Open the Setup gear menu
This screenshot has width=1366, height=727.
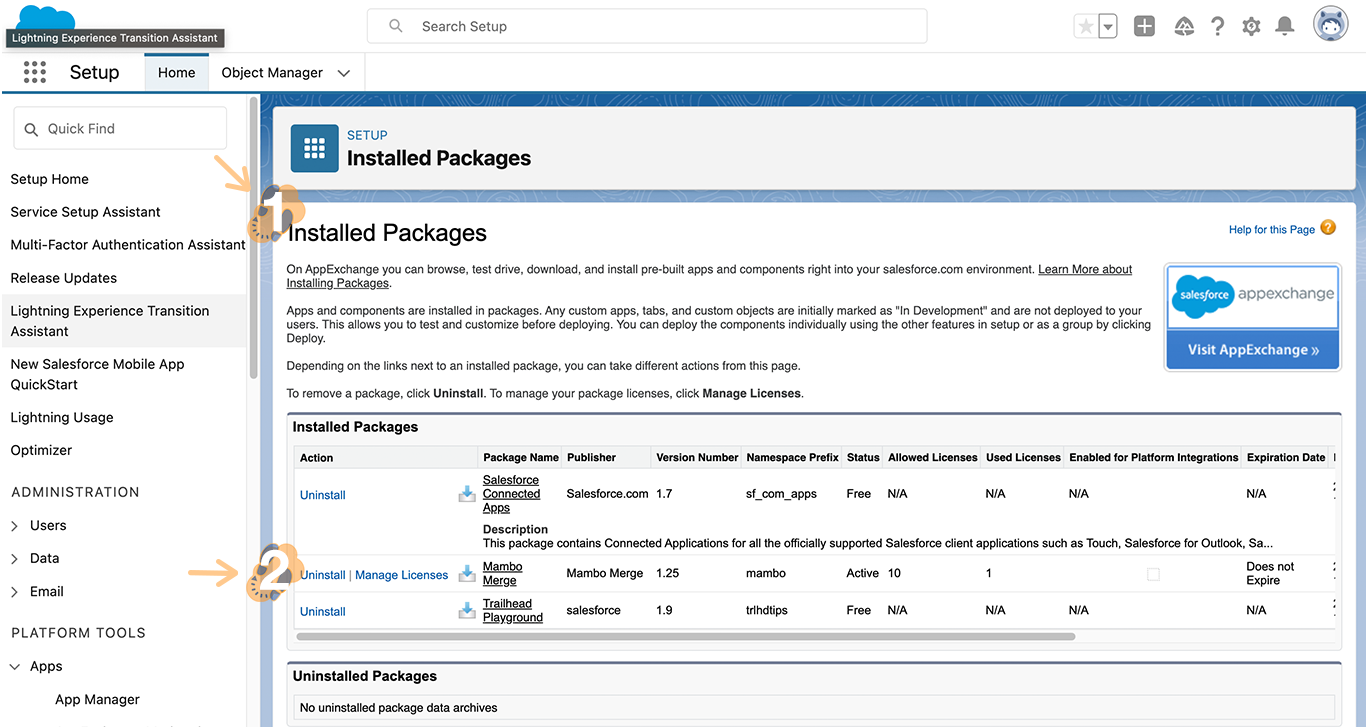tap(1251, 27)
